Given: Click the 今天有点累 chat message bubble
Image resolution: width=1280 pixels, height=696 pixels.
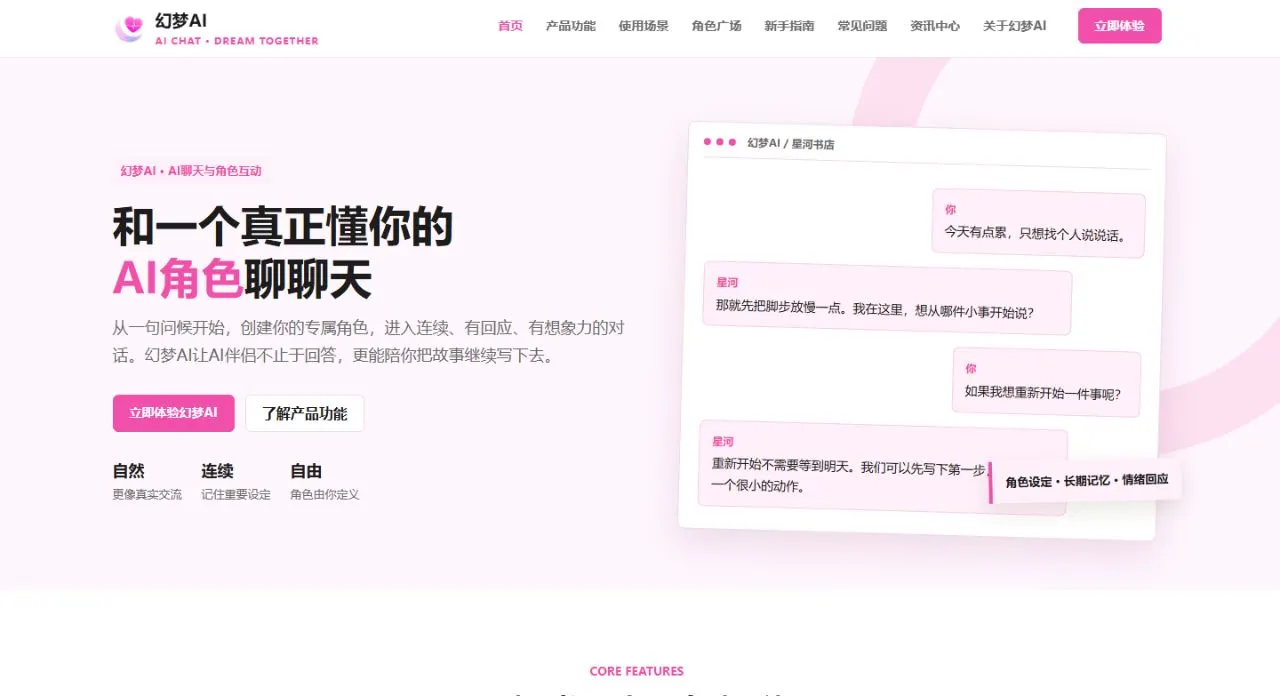Looking at the screenshot, I should (1038, 224).
